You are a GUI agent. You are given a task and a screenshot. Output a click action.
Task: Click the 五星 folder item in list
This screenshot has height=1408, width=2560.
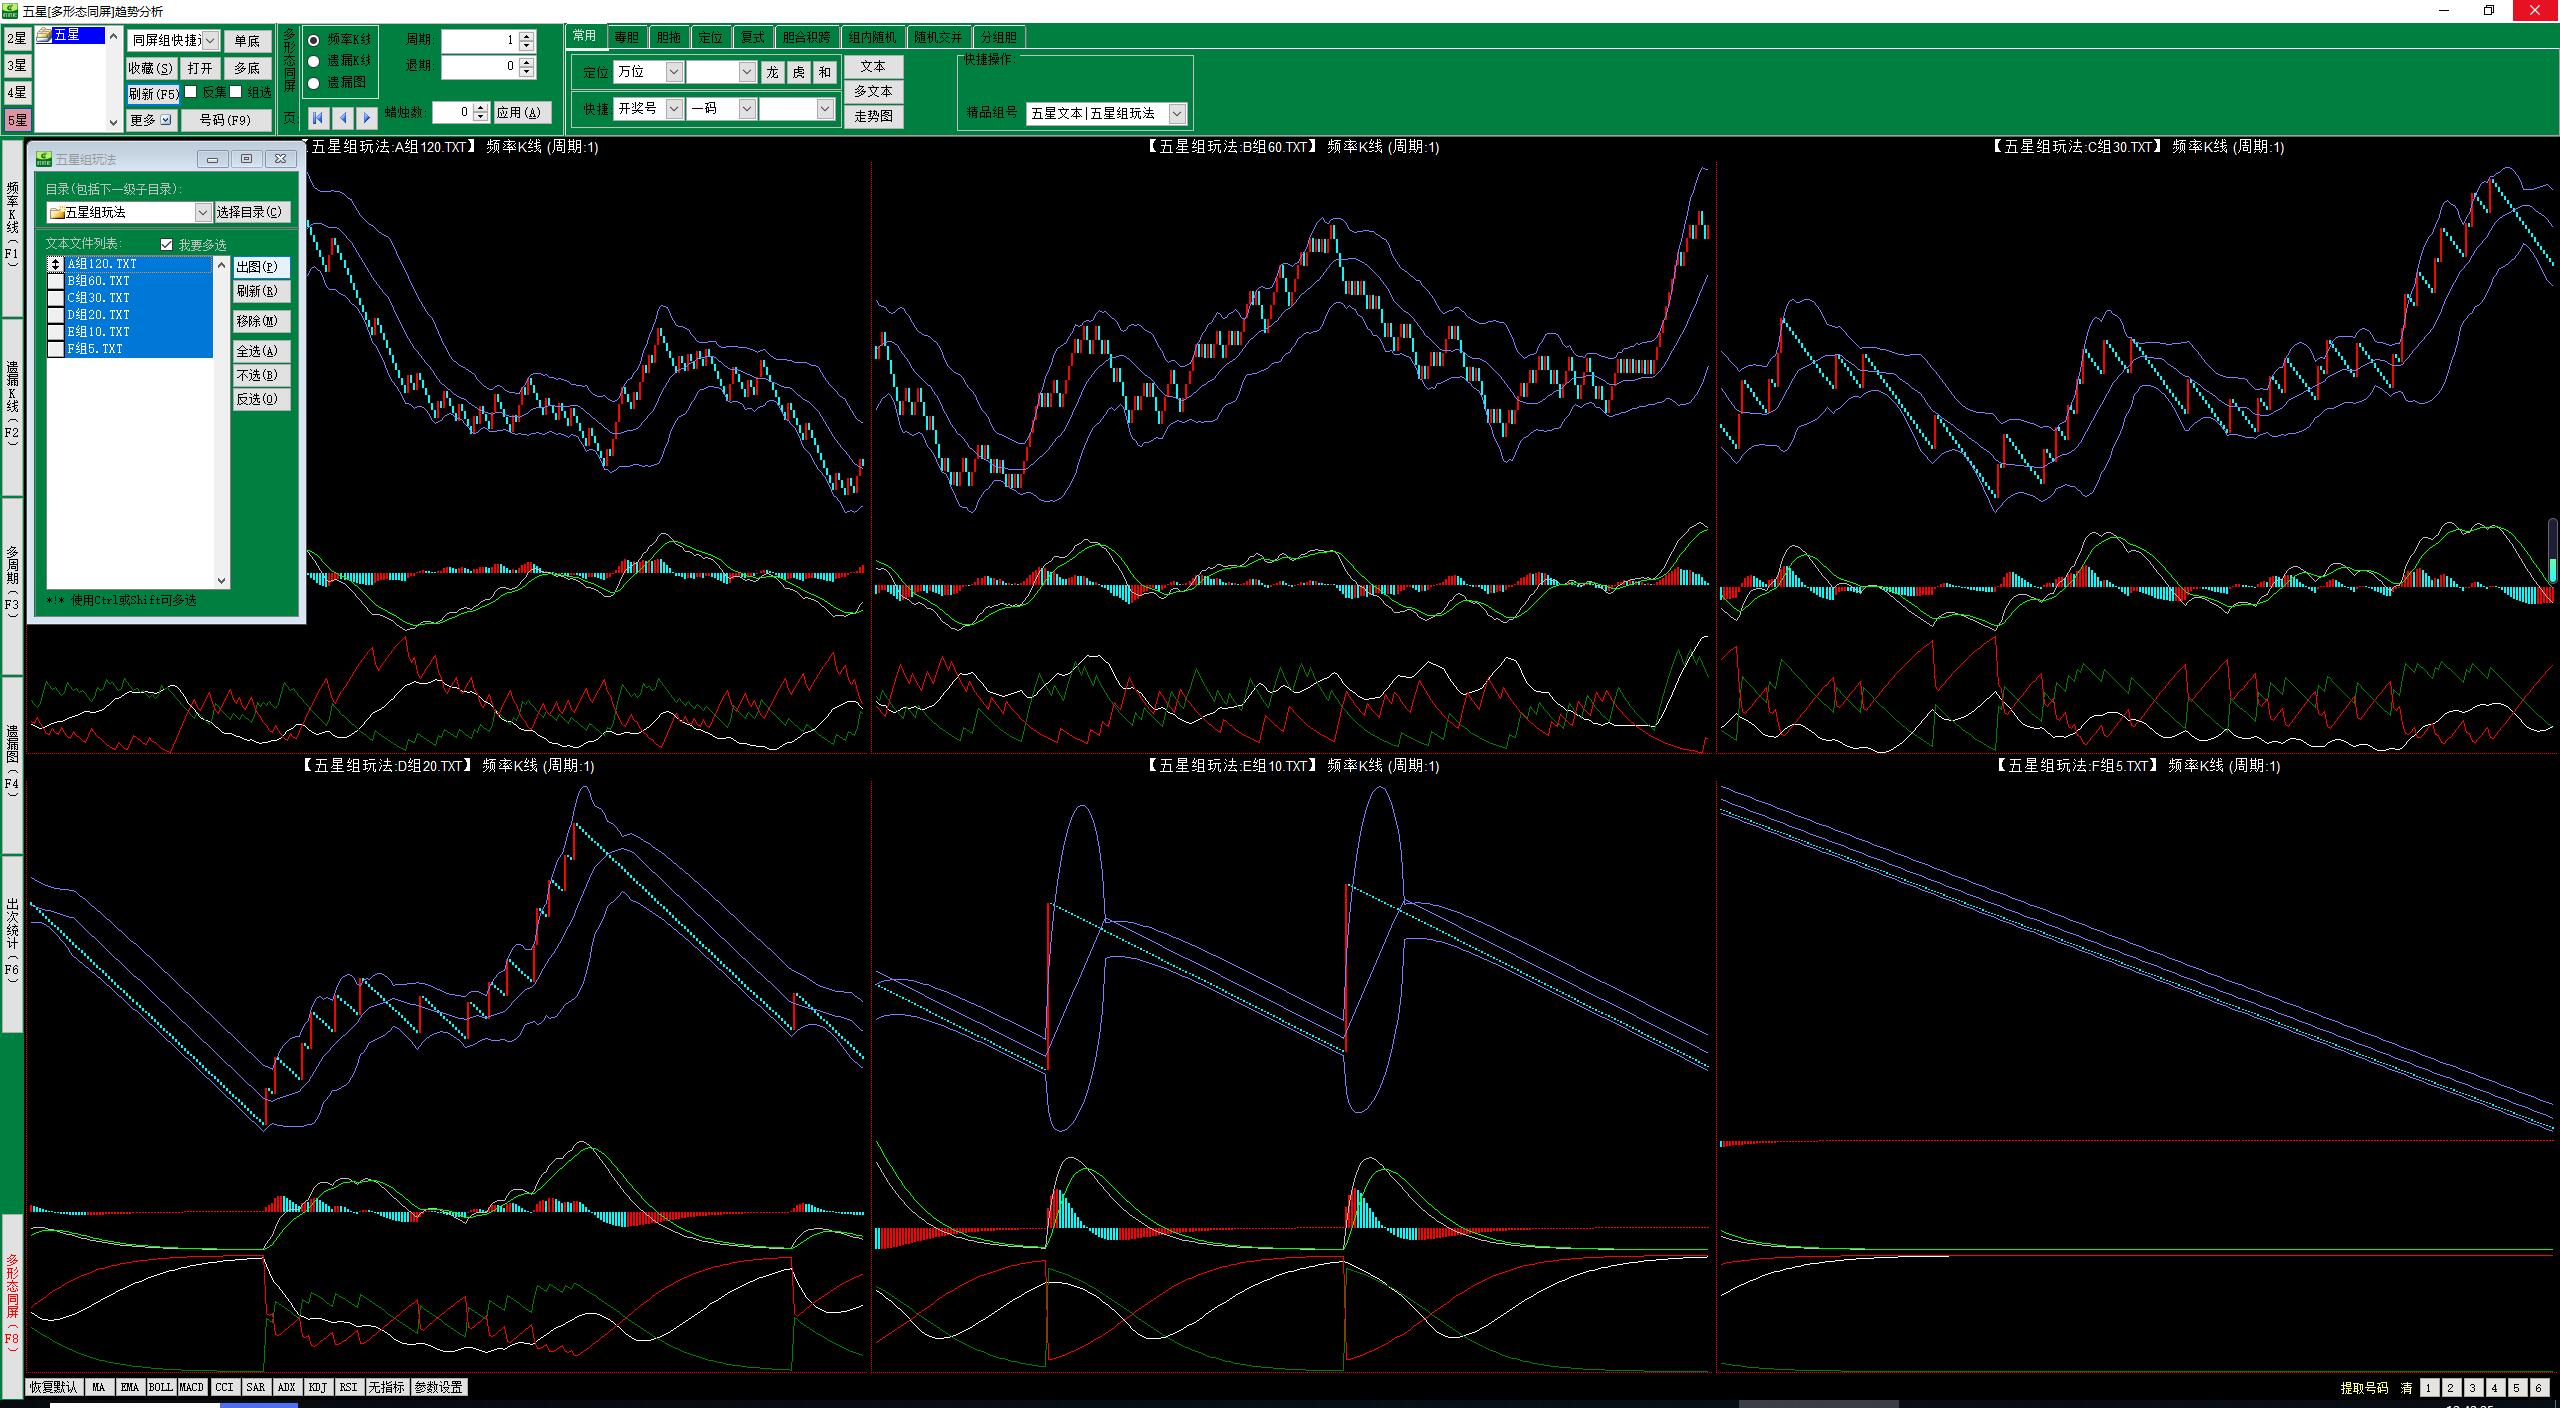click(68, 35)
